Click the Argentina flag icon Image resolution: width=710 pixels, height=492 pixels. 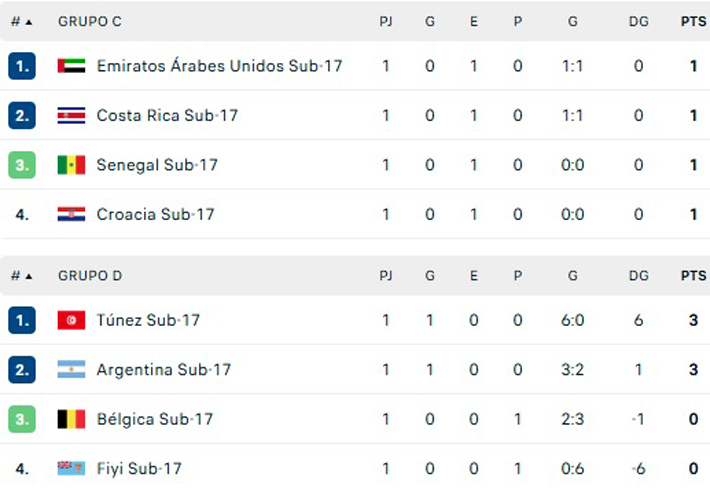[x=71, y=370]
